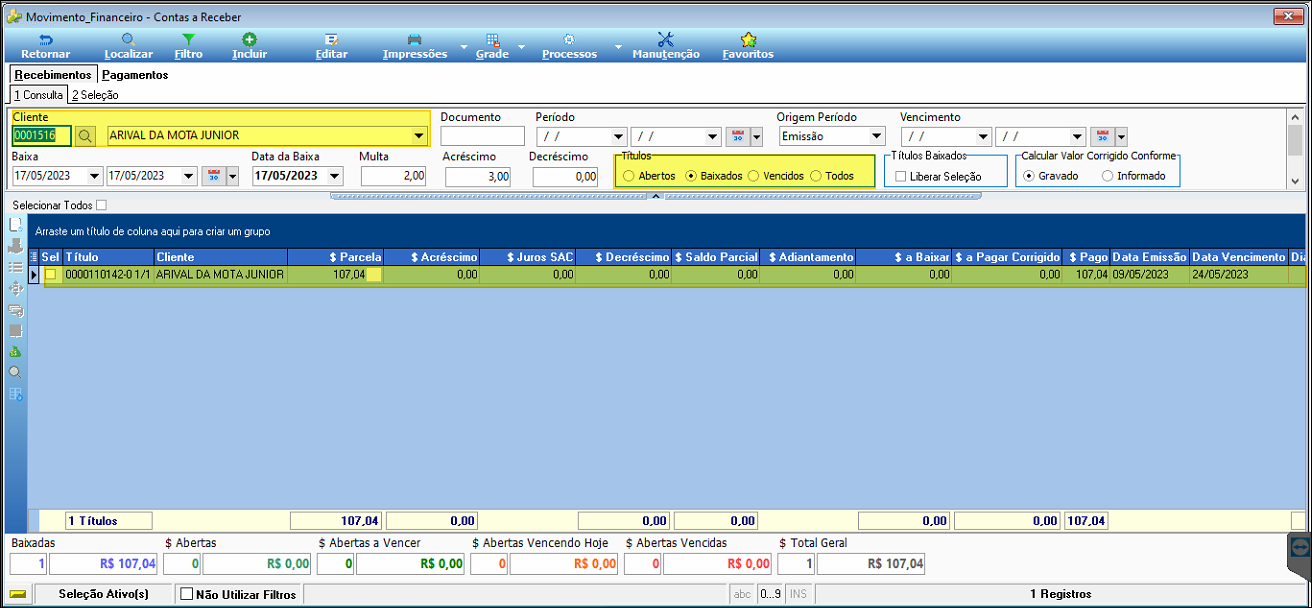Click the four-arrows move icon in sidebar

15,288
